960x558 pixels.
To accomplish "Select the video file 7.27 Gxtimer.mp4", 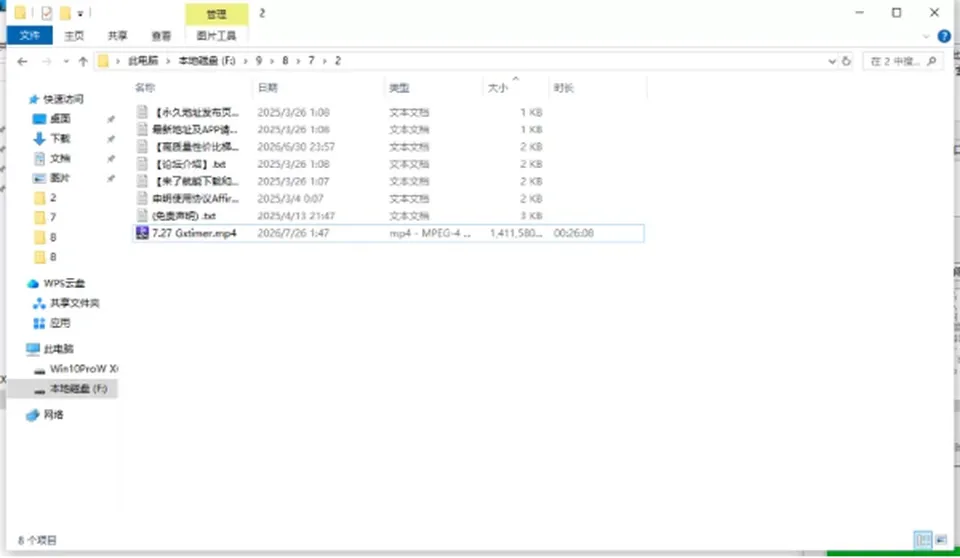I will click(194, 233).
